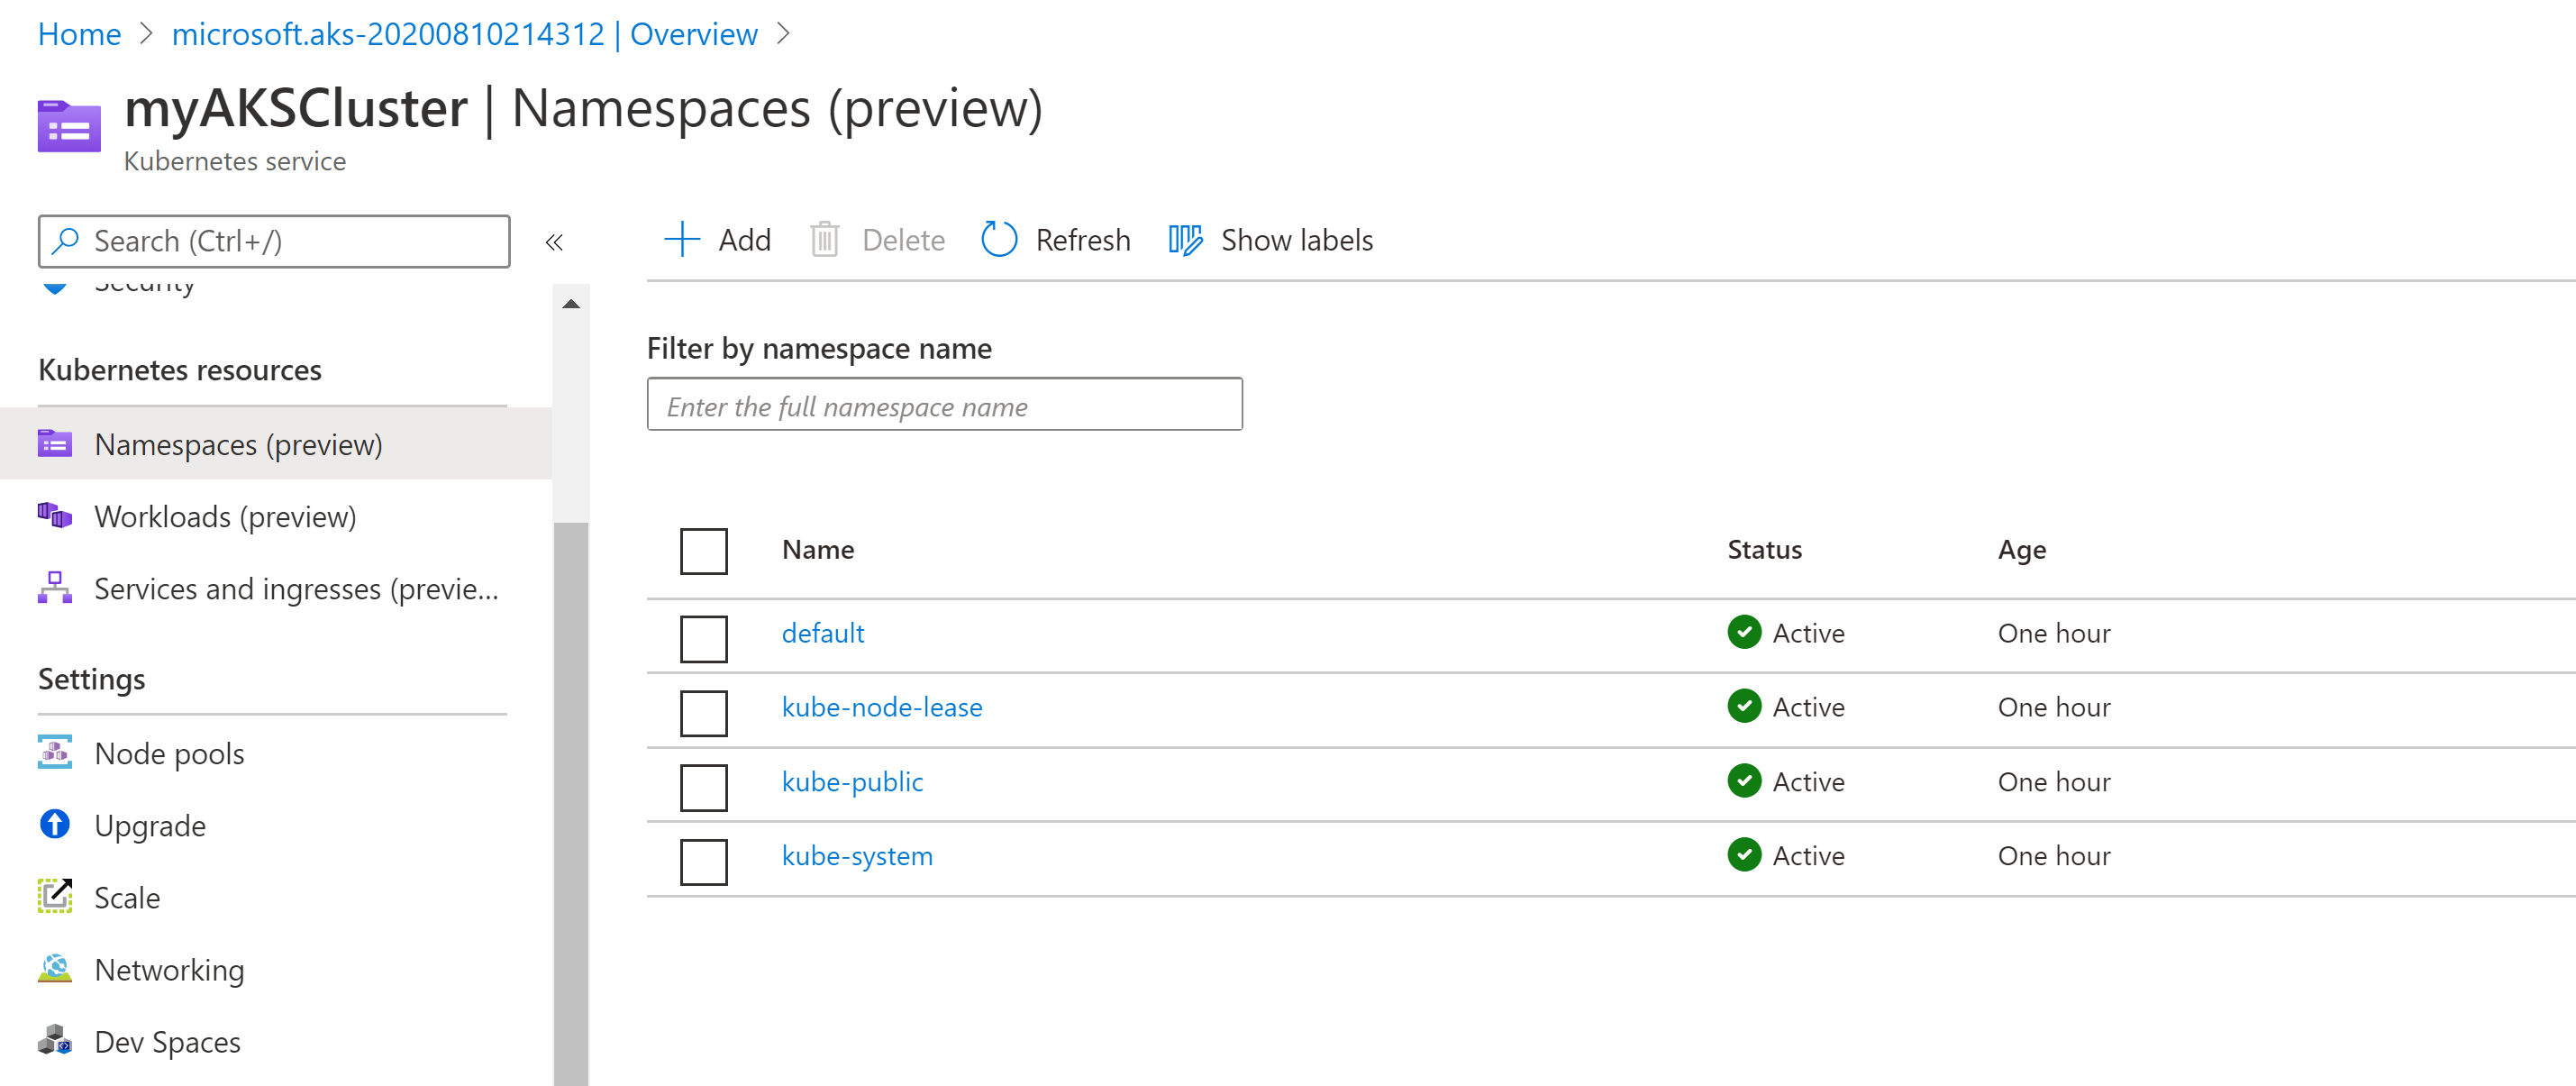This screenshot has width=2576, height=1086.
Task: Click the Delete button label
Action: point(903,240)
